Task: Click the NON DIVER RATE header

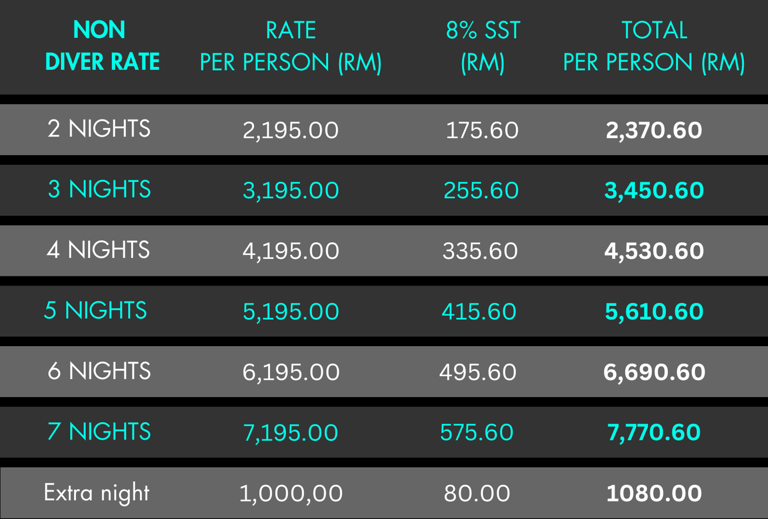Action: pyautogui.click(x=102, y=46)
